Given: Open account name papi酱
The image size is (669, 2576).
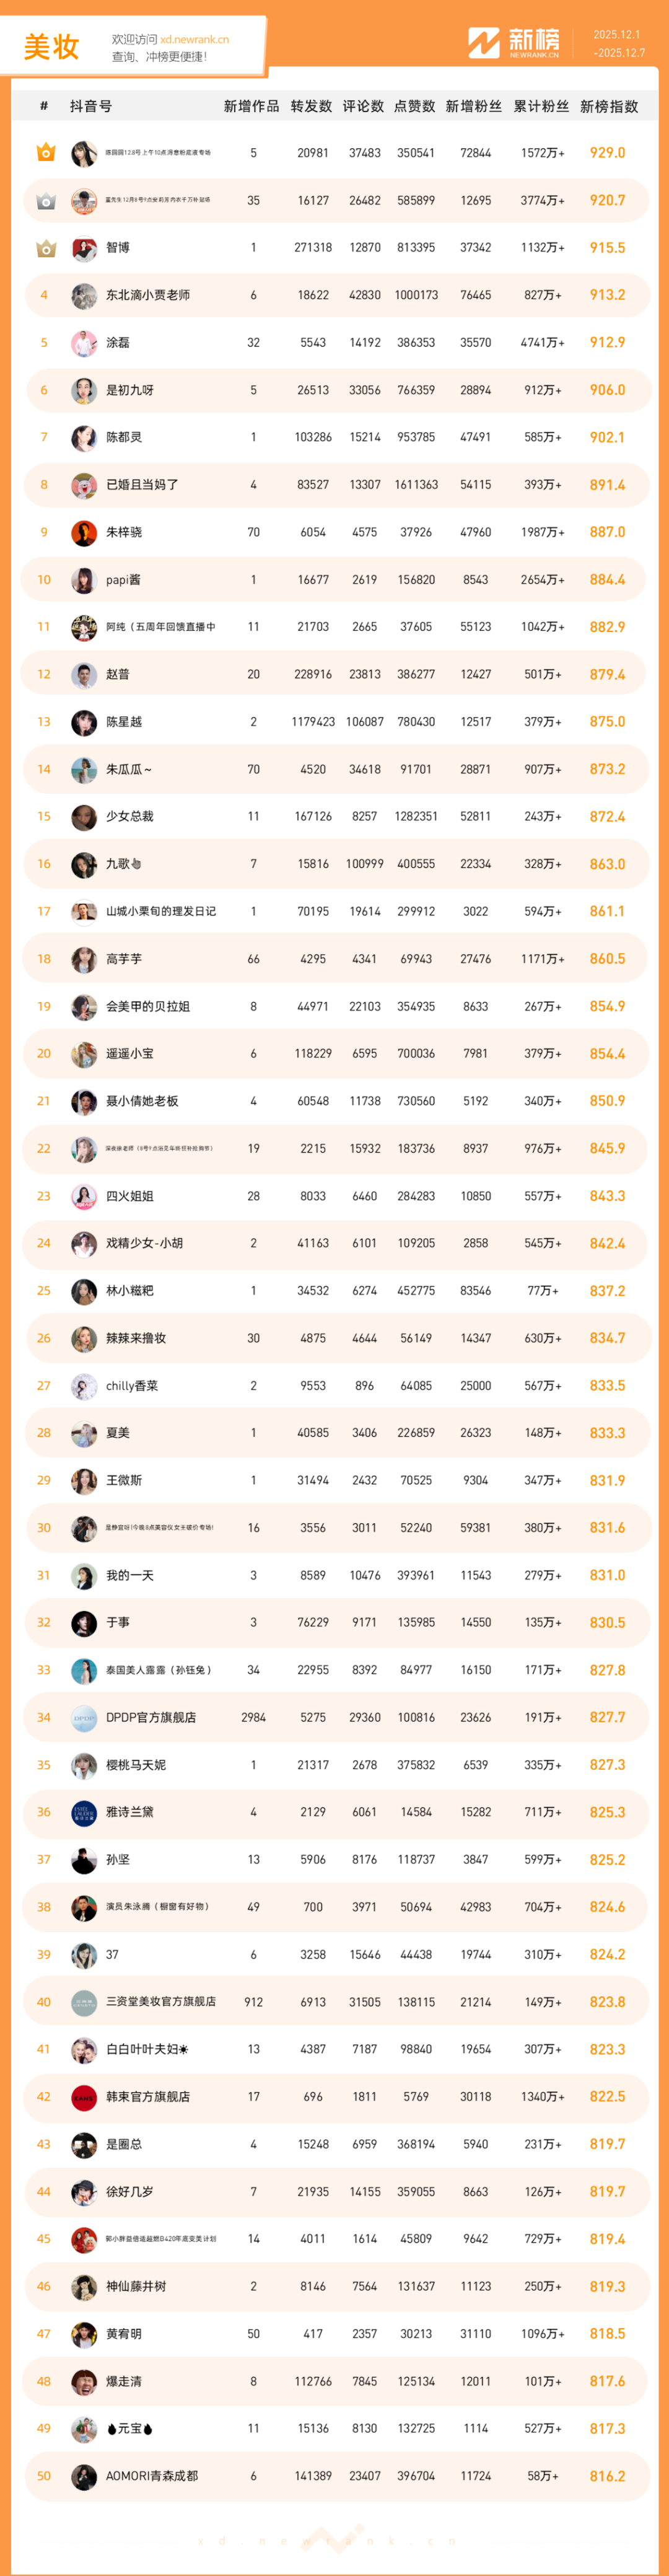Looking at the screenshot, I should (x=123, y=580).
